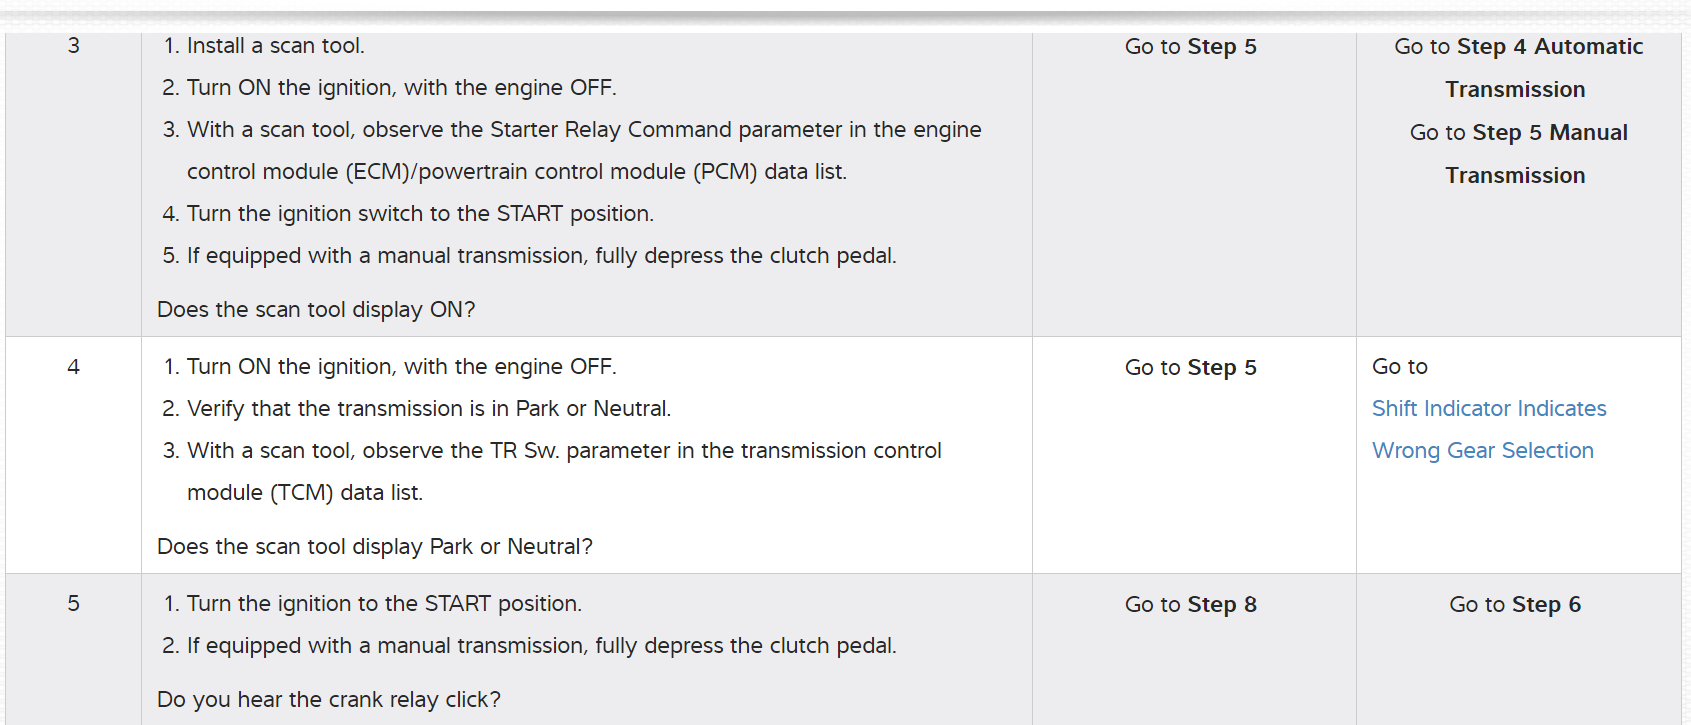
Task: Click the clutch pedal instruction in step 5
Action: (x=540, y=646)
